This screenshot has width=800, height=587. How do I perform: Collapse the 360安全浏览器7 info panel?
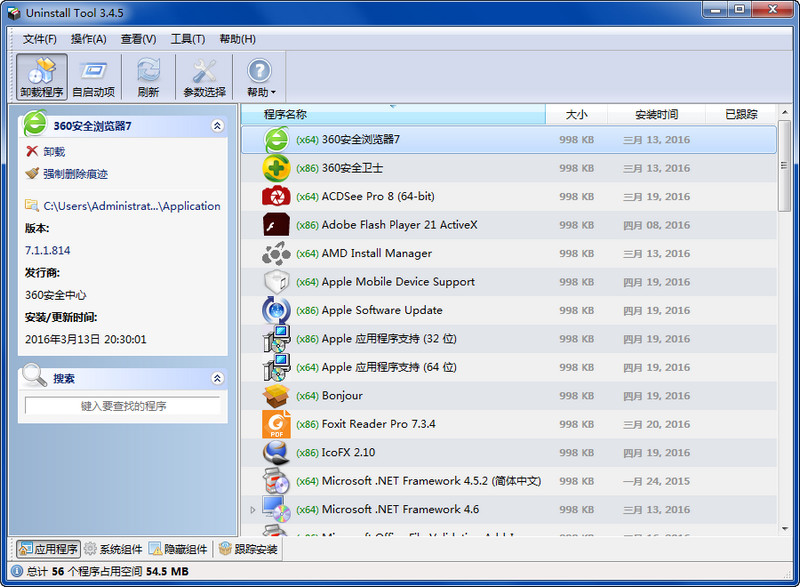point(217,126)
